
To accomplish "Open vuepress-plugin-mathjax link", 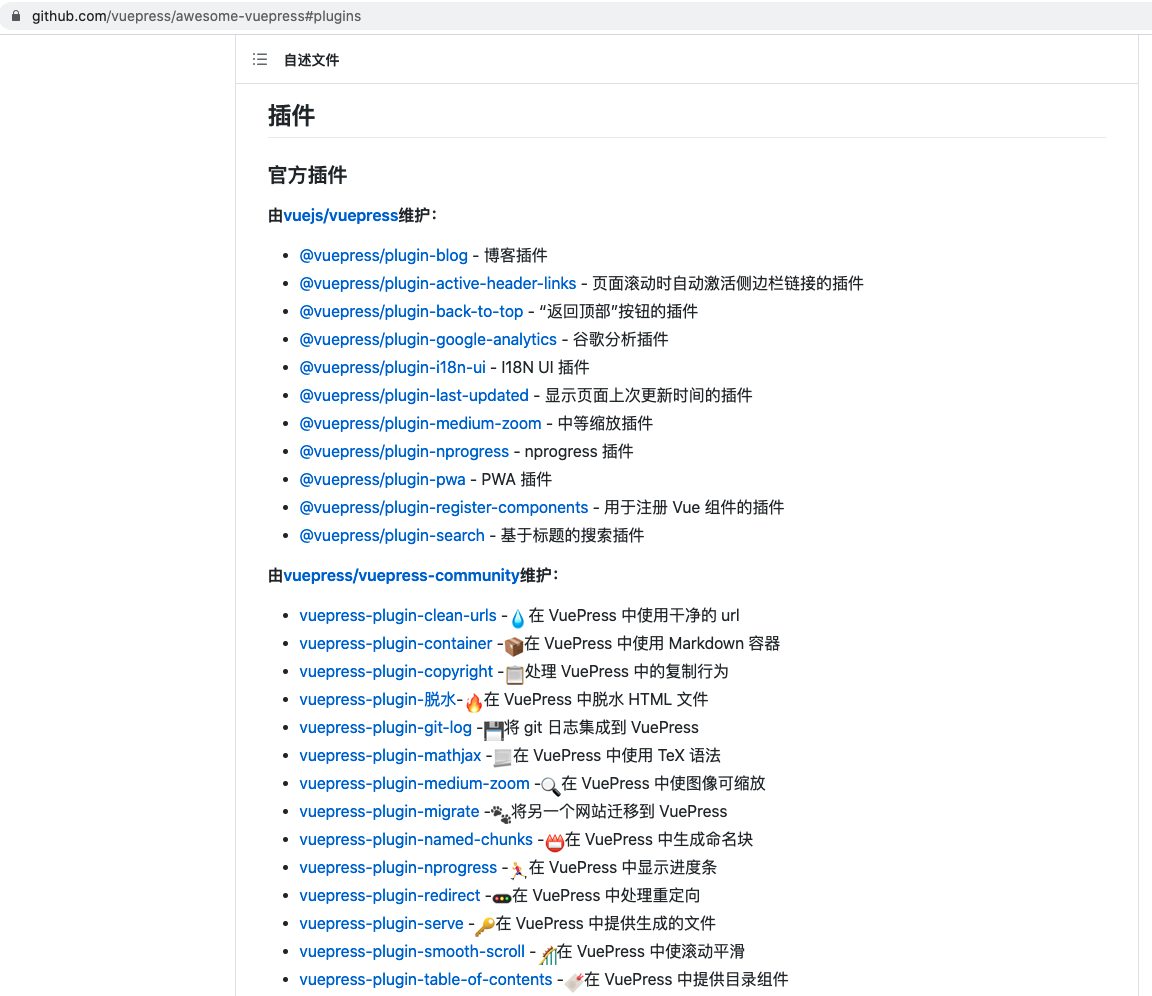I will point(390,755).
